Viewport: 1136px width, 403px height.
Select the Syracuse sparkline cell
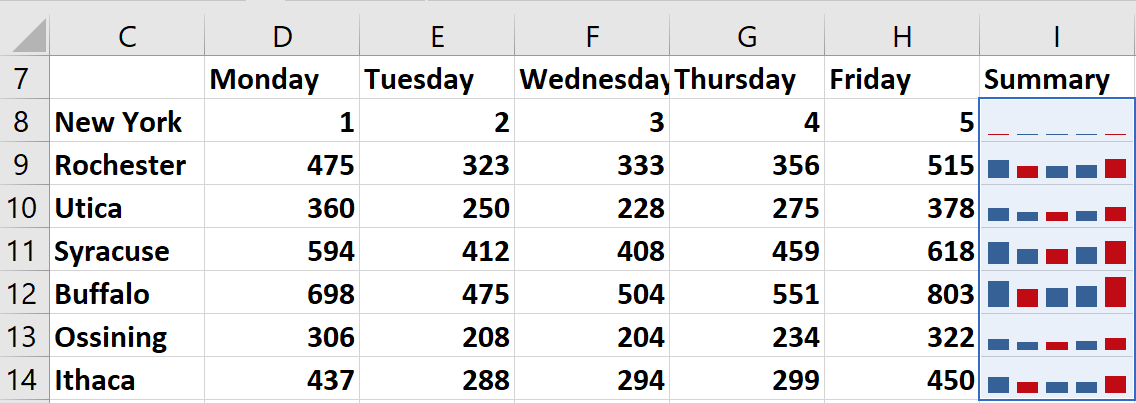pos(1057,251)
